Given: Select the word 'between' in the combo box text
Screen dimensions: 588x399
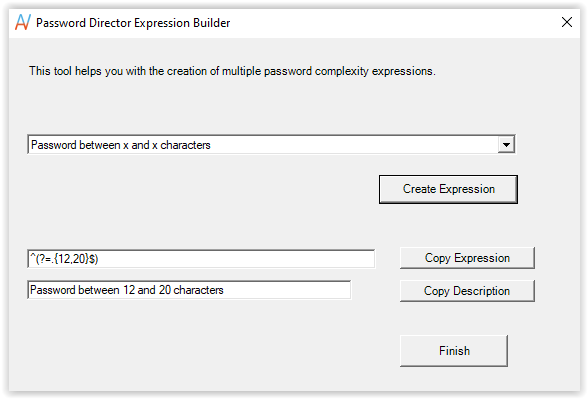Looking at the screenshot, I should point(99,145).
